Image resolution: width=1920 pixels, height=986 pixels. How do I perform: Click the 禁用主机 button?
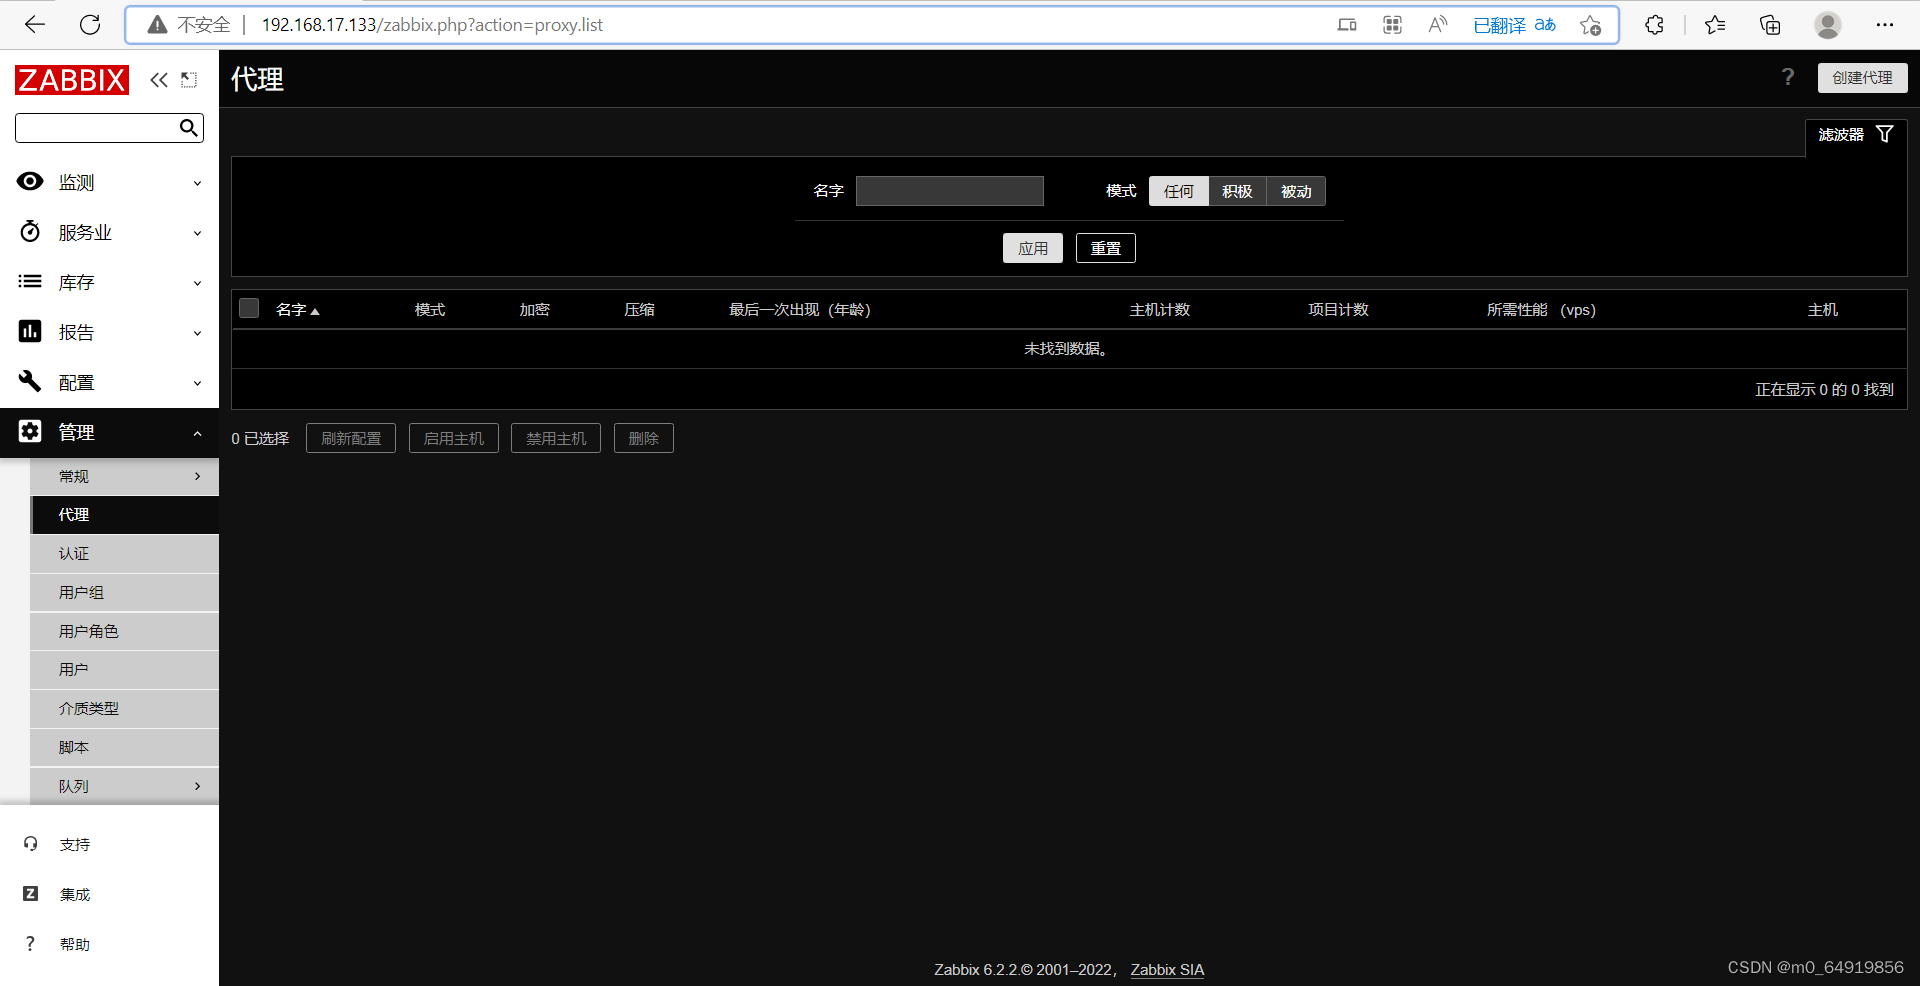pyautogui.click(x=556, y=438)
